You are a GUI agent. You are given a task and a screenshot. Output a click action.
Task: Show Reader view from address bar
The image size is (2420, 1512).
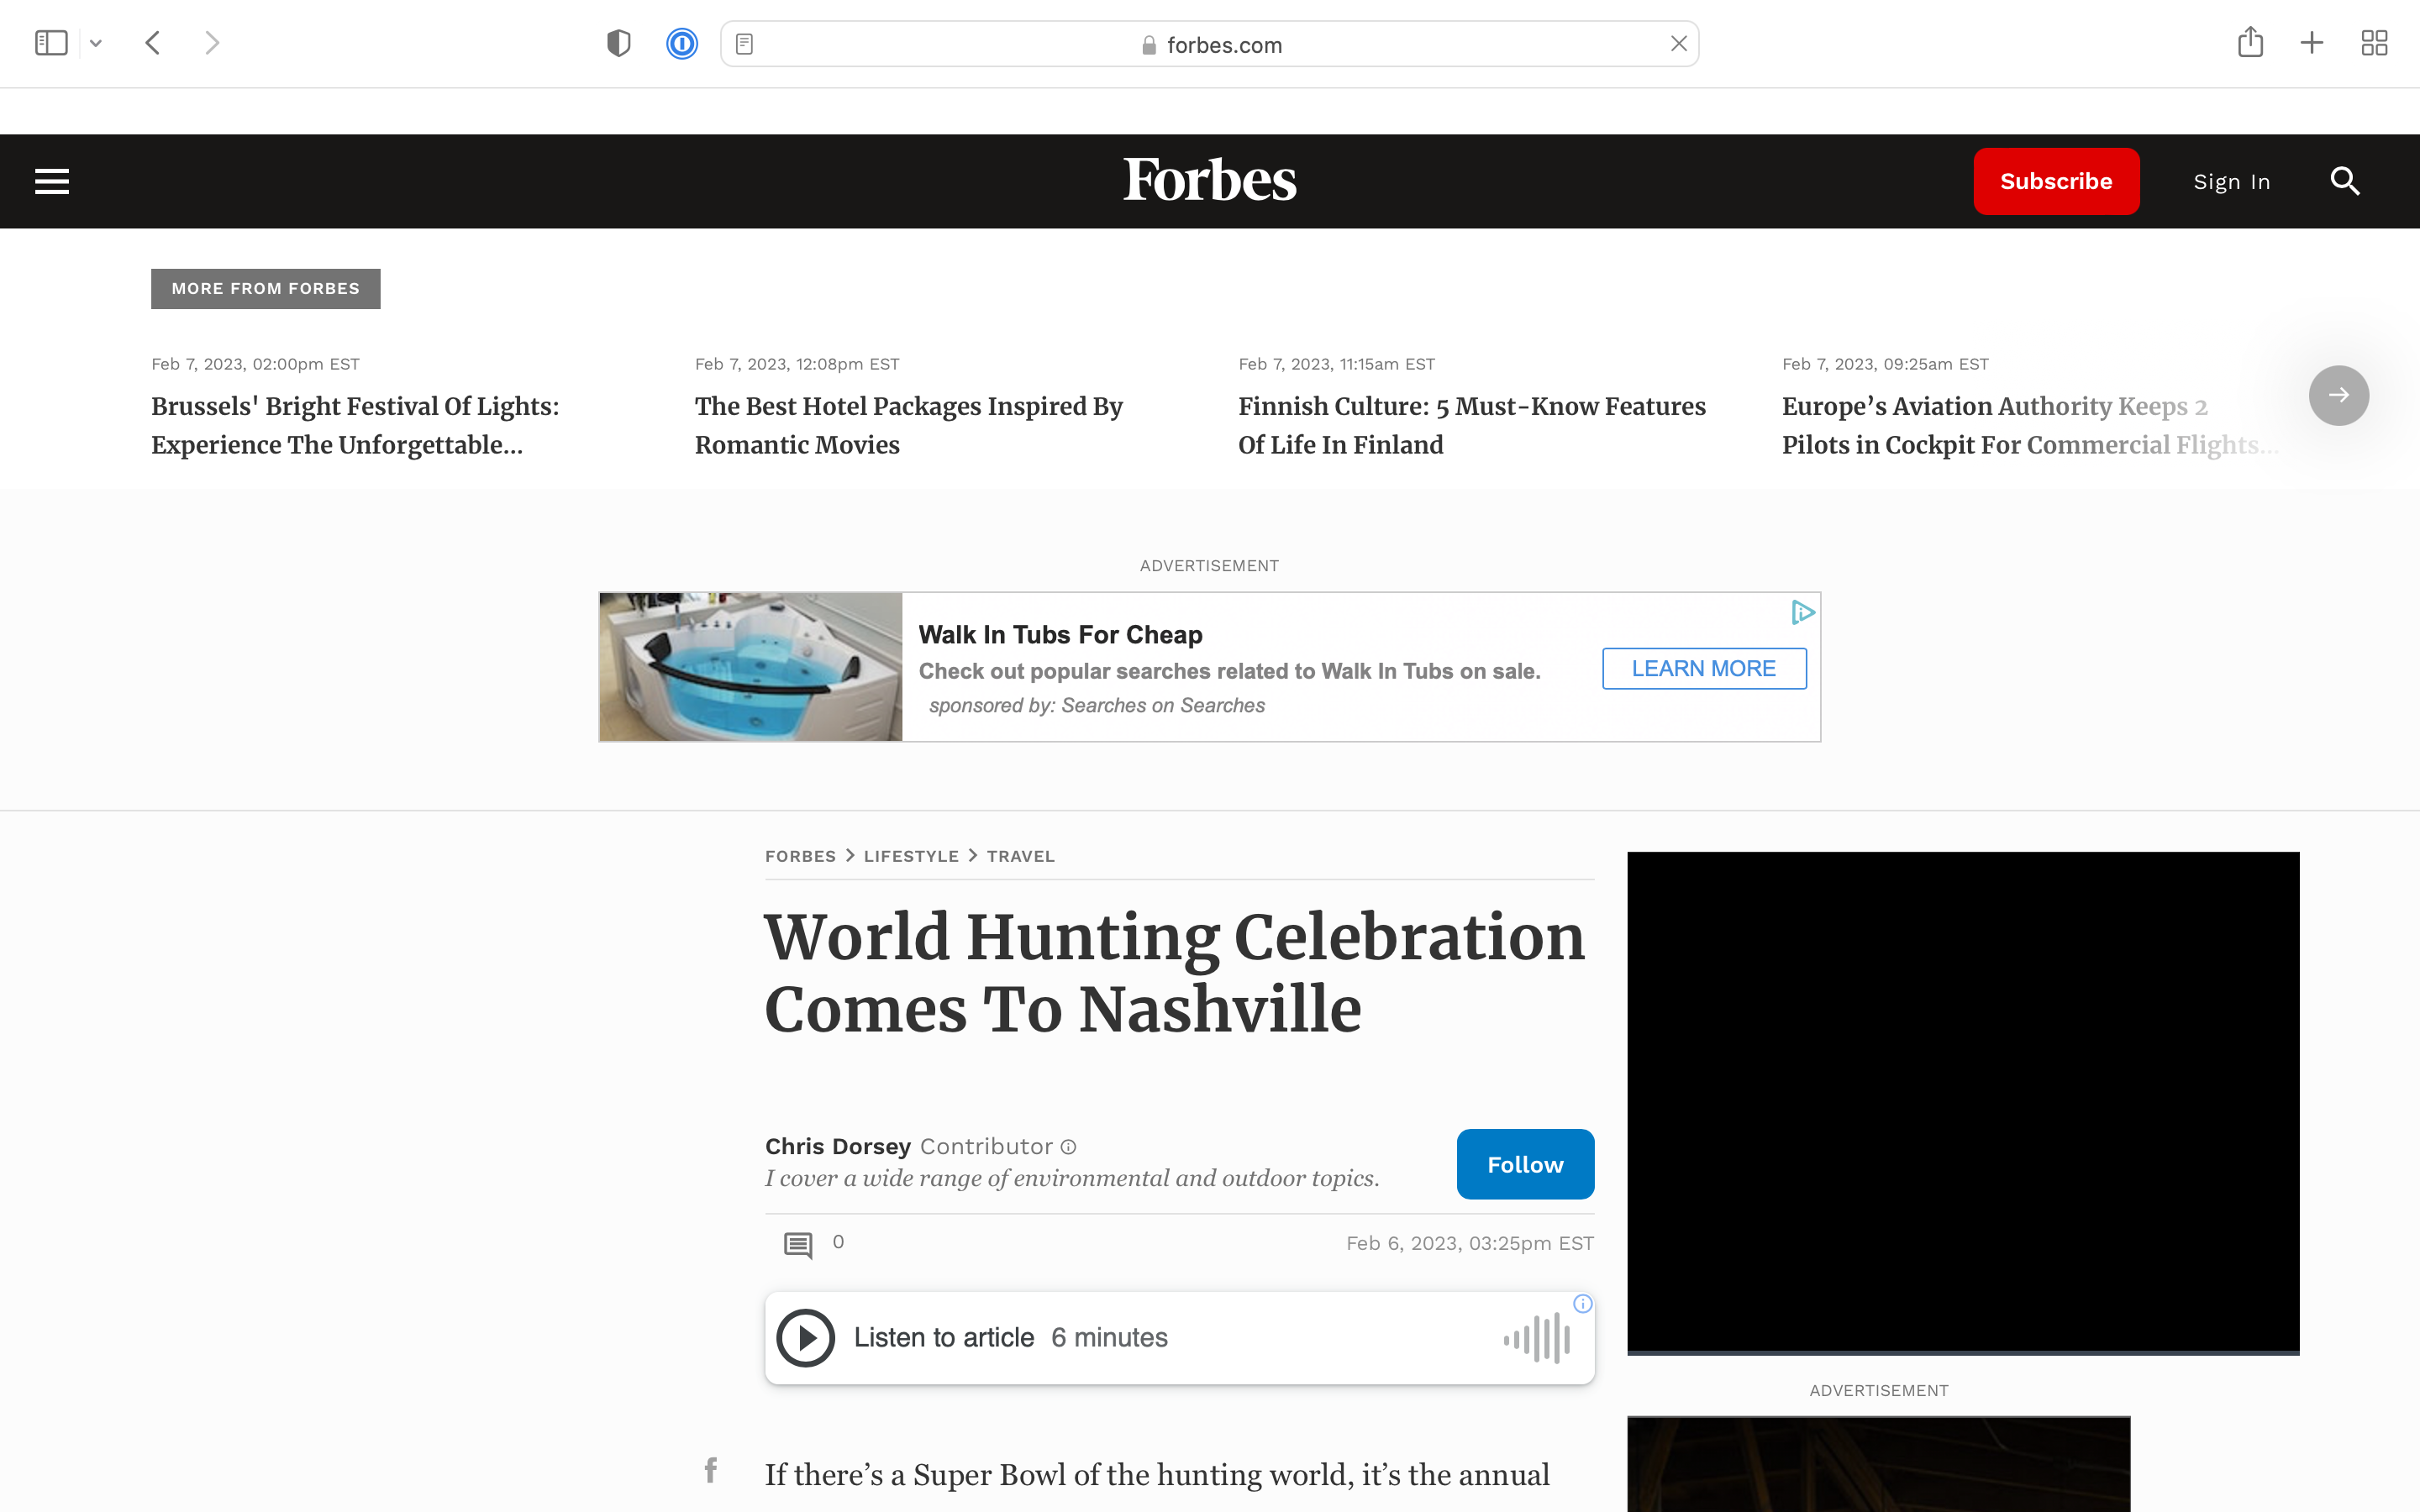(744, 44)
